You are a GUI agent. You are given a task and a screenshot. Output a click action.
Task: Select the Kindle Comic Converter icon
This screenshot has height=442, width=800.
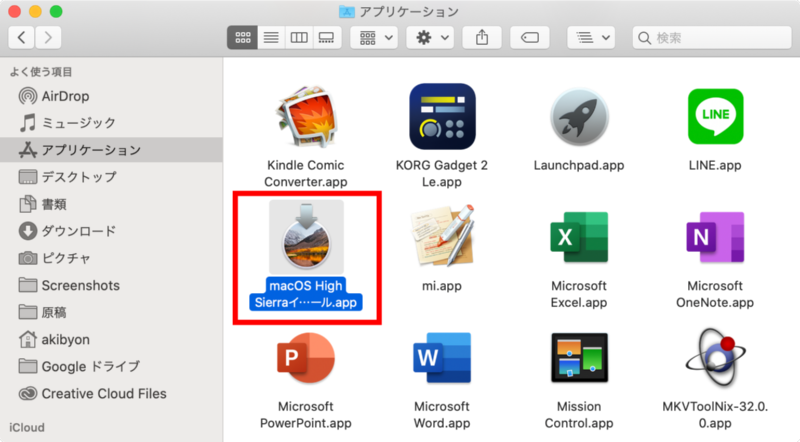(307, 116)
